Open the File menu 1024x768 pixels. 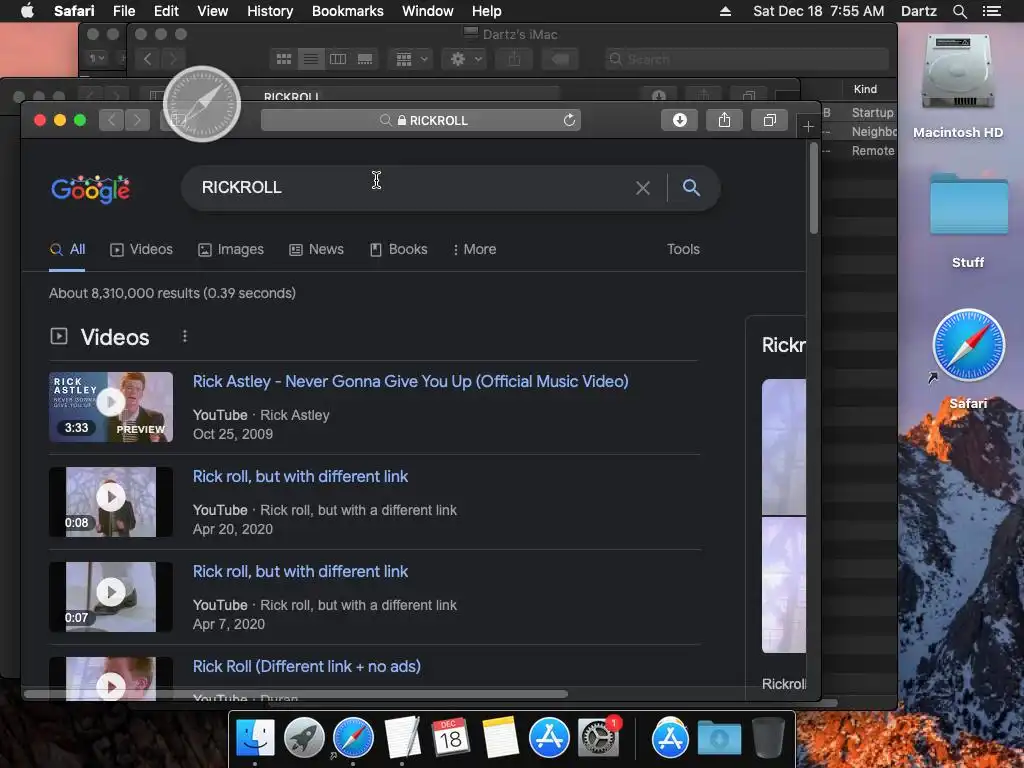[x=123, y=11]
